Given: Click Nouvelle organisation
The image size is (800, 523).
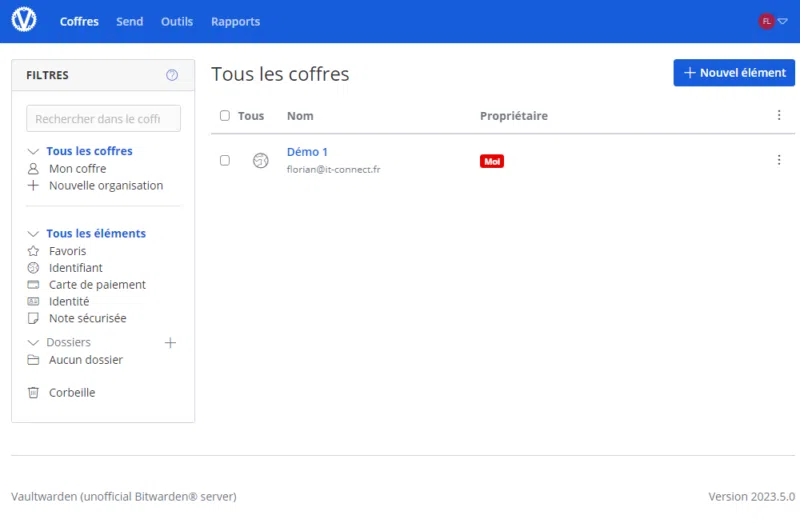Looking at the screenshot, I should click(x=106, y=185).
